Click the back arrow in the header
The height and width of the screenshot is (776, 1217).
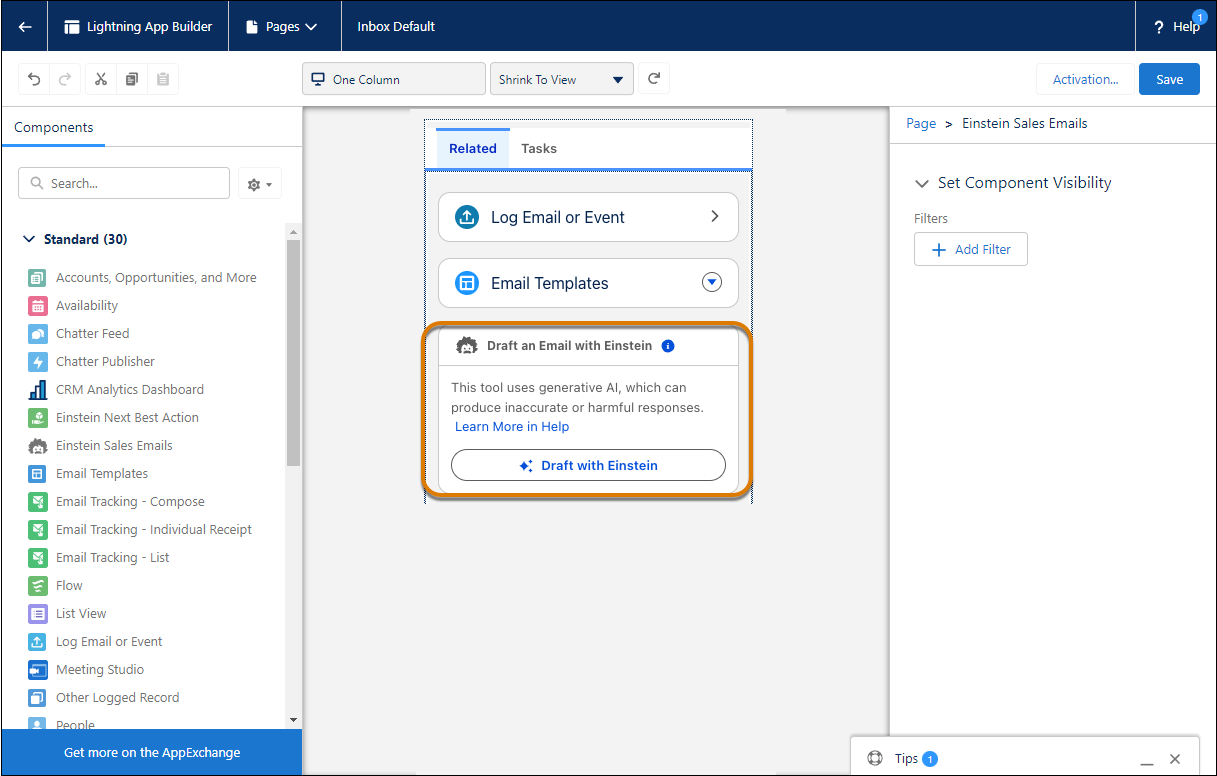tap(25, 27)
